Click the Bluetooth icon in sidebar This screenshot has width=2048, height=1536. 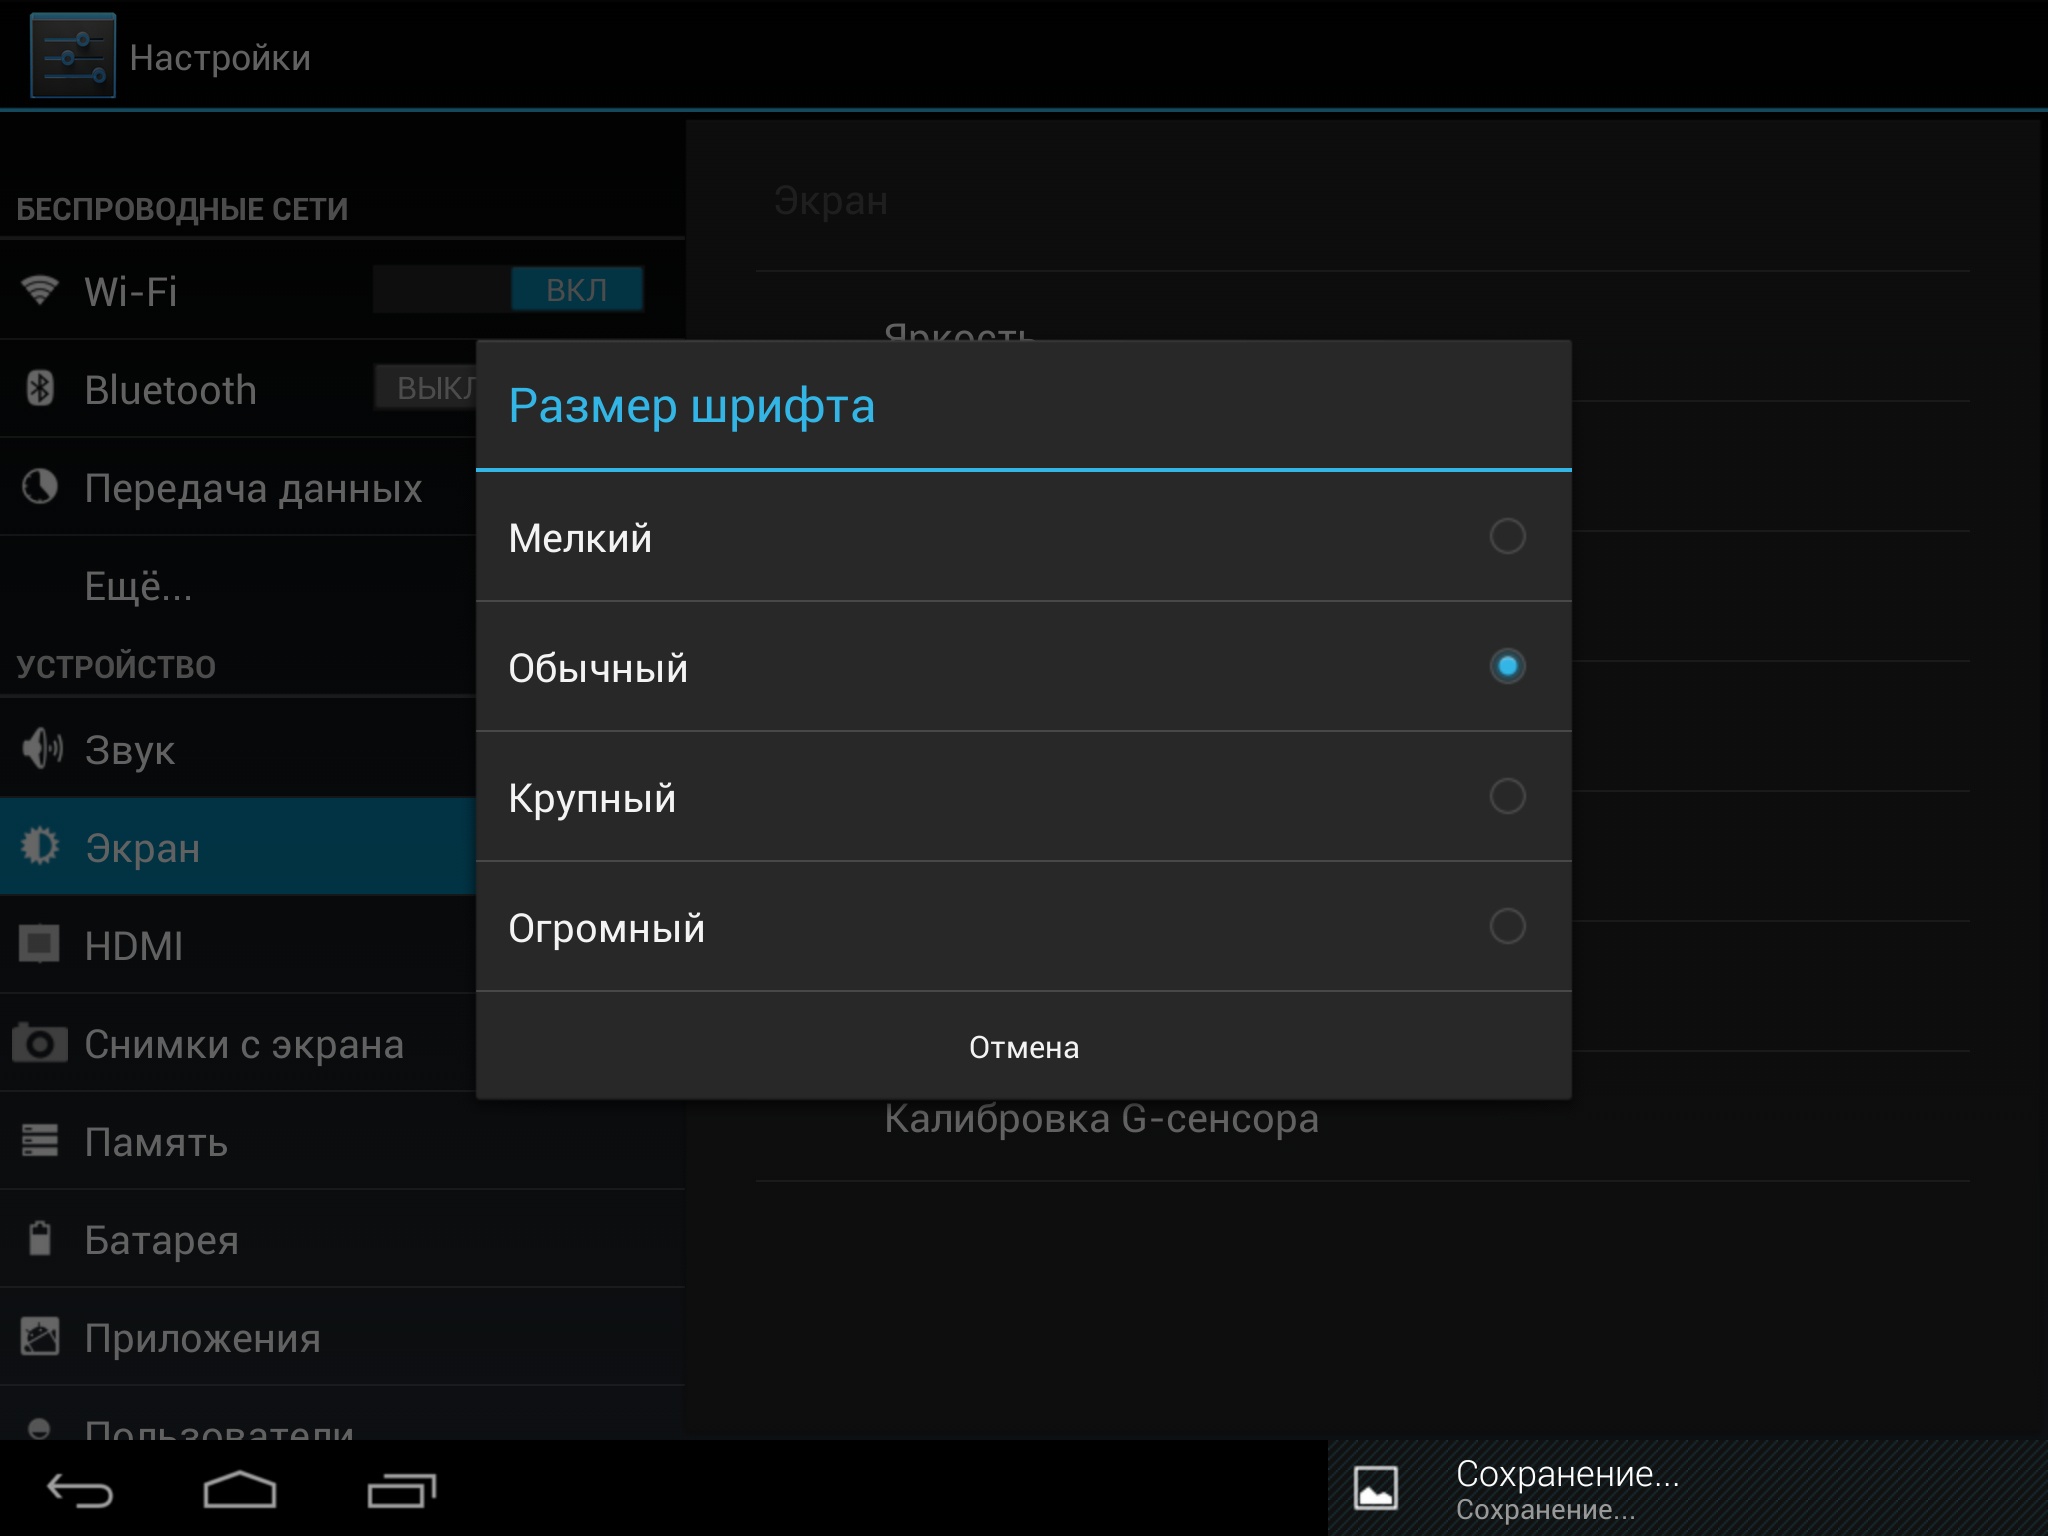tap(40, 388)
